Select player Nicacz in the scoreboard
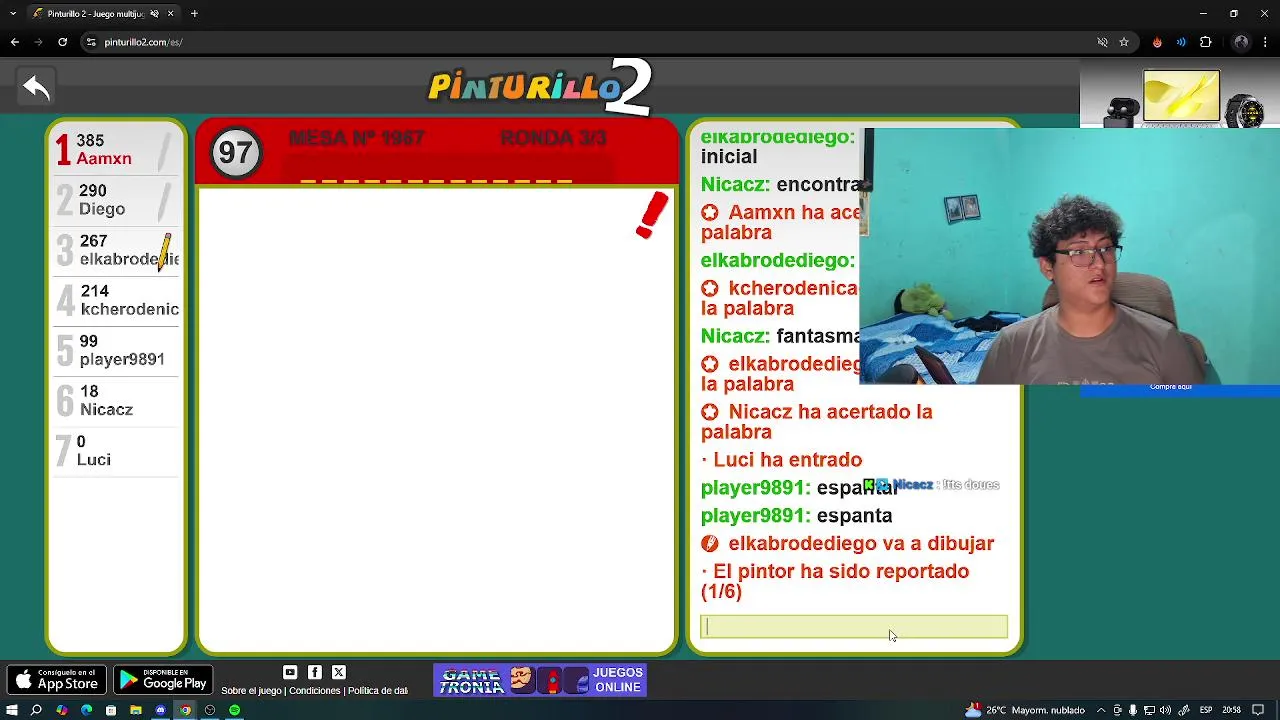This screenshot has width=1280, height=720. coord(116,400)
